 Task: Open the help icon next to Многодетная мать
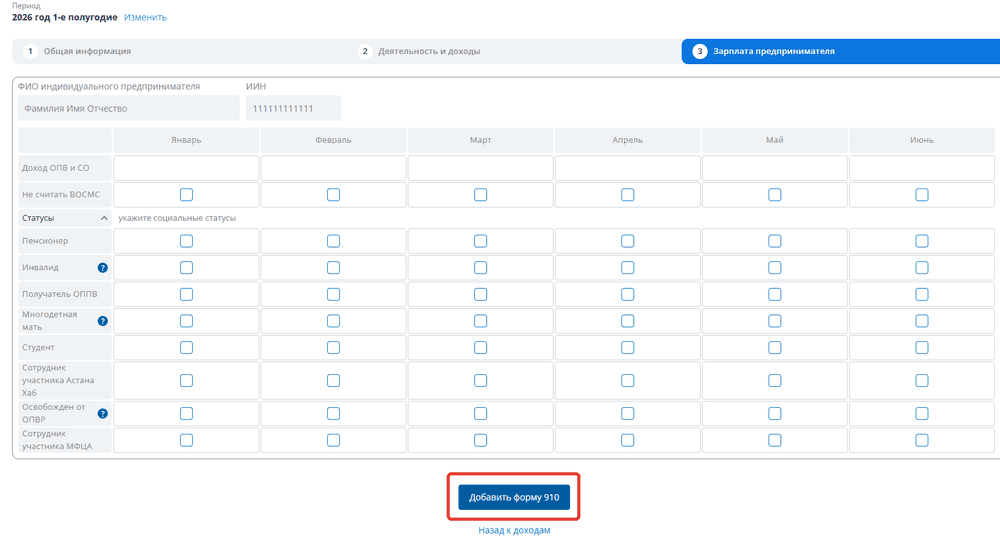[103, 321]
